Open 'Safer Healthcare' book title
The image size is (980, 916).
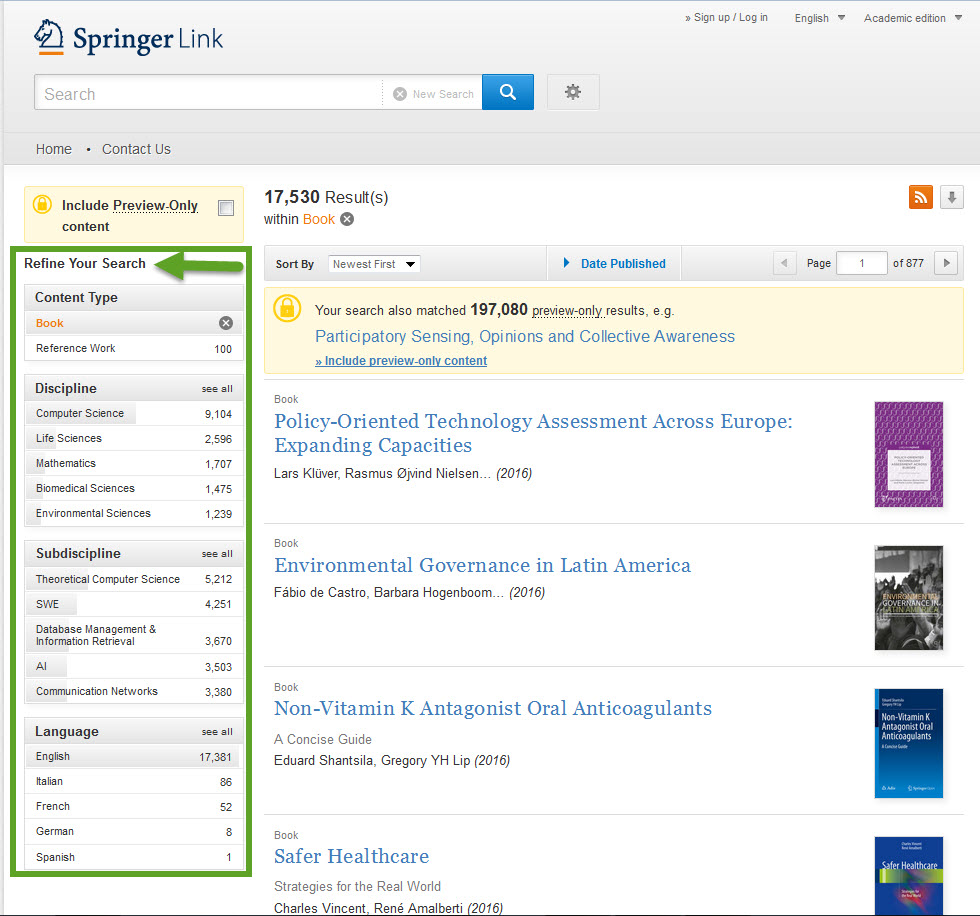point(351,856)
